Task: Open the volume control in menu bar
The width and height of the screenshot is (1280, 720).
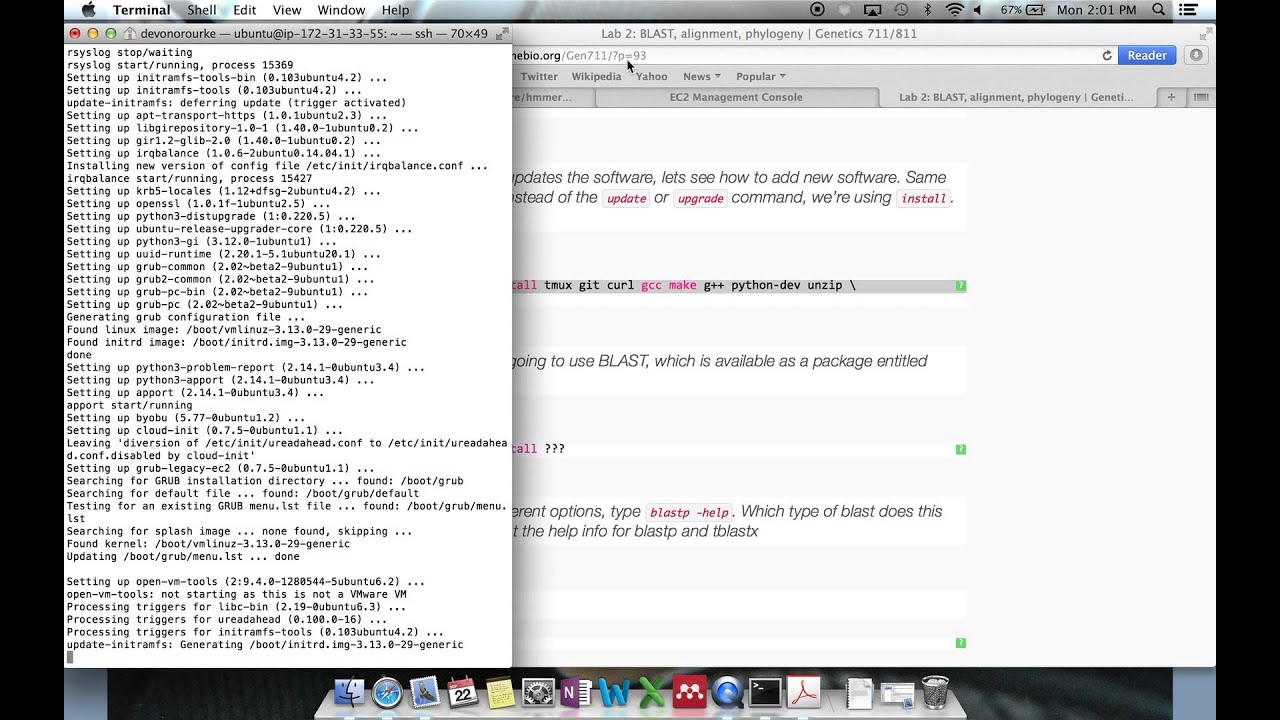Action: 981,10
